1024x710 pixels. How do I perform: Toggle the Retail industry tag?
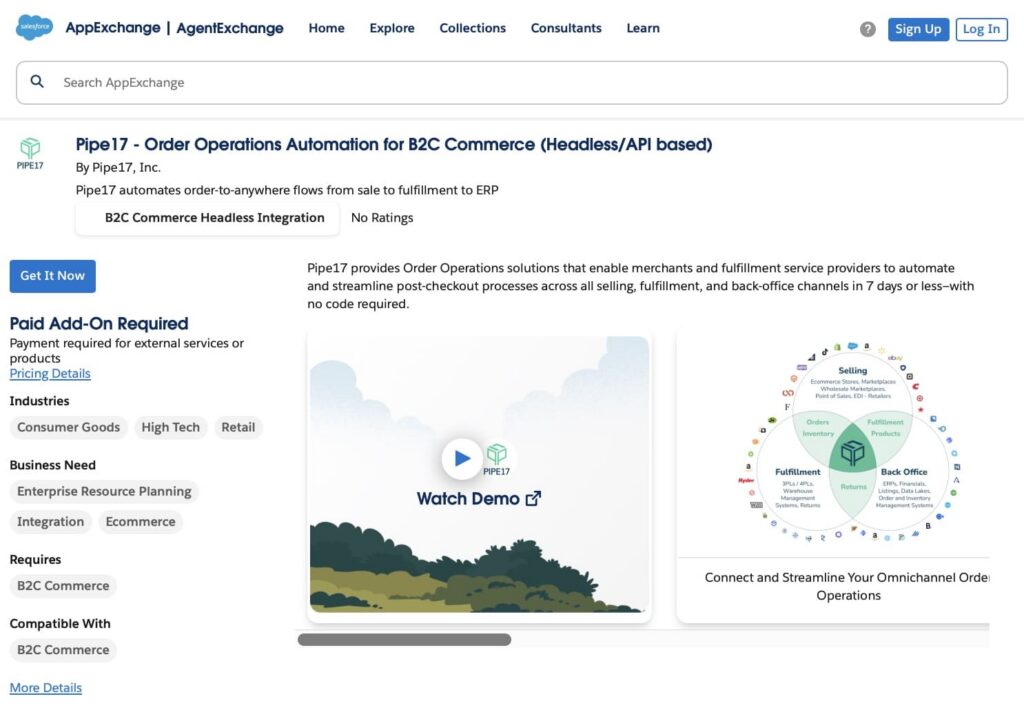click(x=238, y=427)
